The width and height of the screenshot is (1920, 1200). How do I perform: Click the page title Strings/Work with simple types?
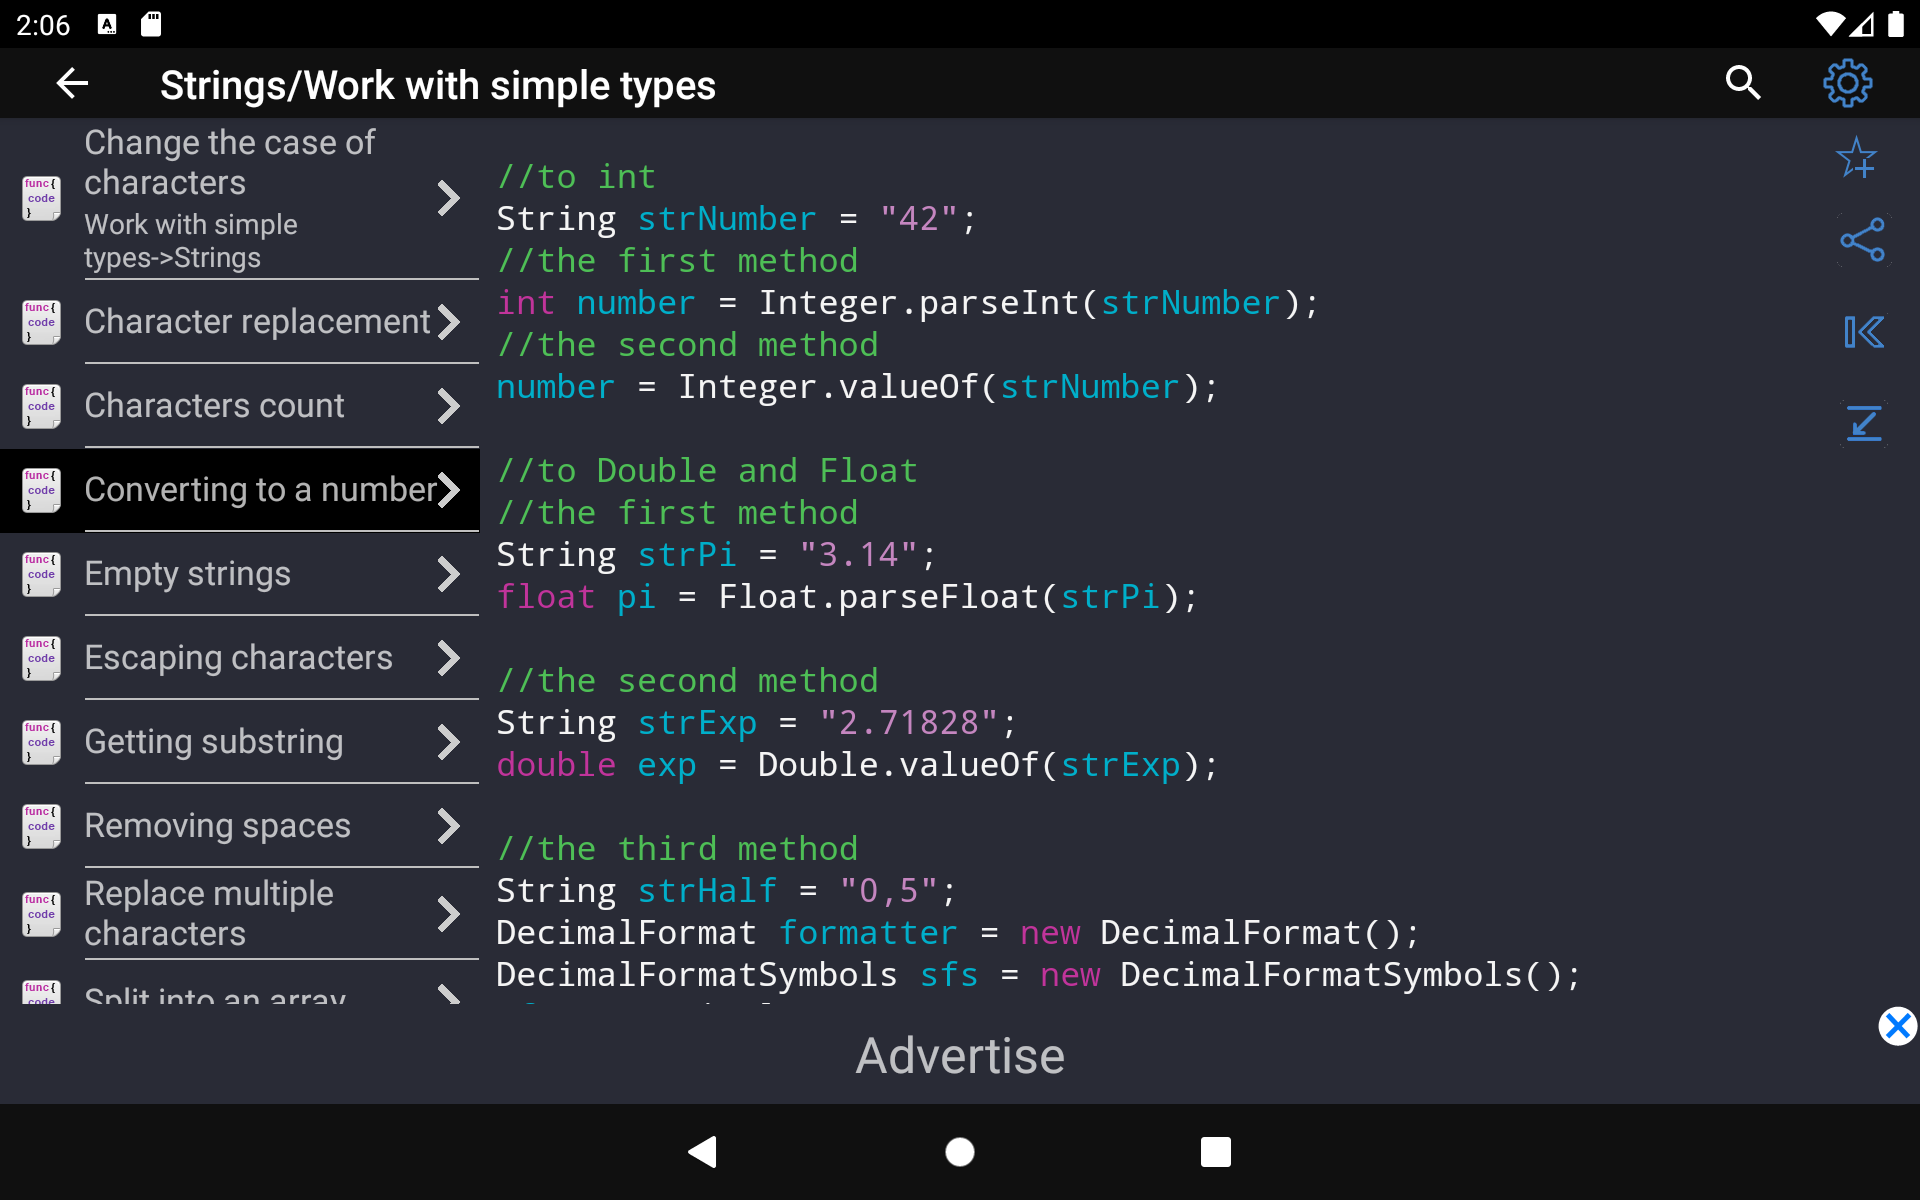tap(438, 85)
